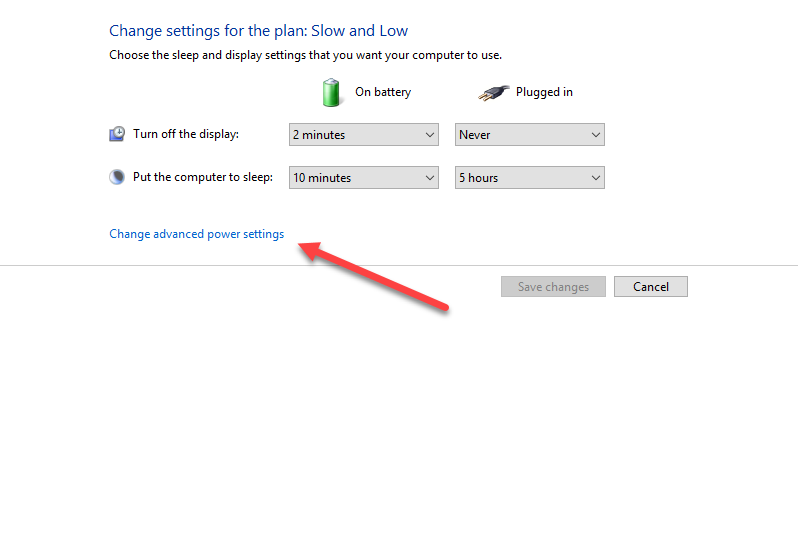Open the on-battery display timeout dropdown showing 2 minutes

[x=364, y=134]
